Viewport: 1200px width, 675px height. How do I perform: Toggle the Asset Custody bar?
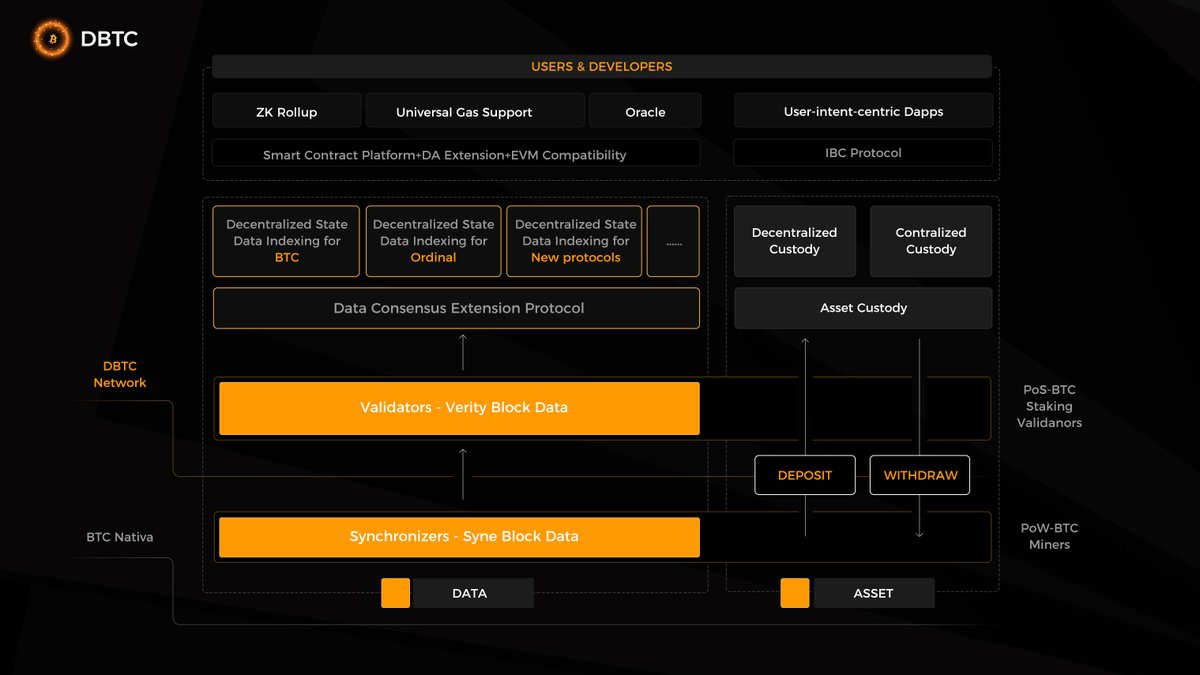(x=862, y=307)
